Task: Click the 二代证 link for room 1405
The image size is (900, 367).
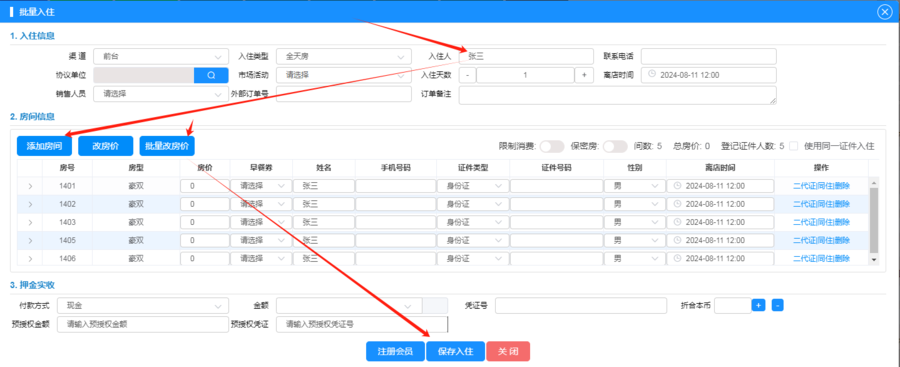Action: pyautogui.click(x=804, y=240)
